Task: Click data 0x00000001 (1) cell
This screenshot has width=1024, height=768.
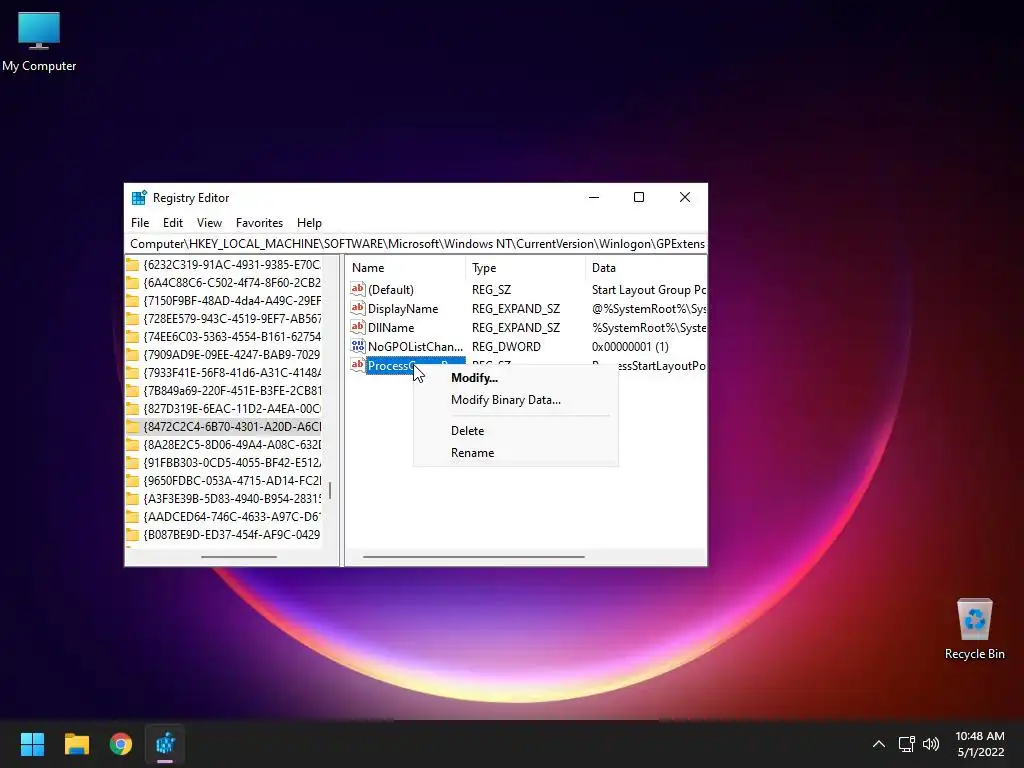Action: [630, 346]
